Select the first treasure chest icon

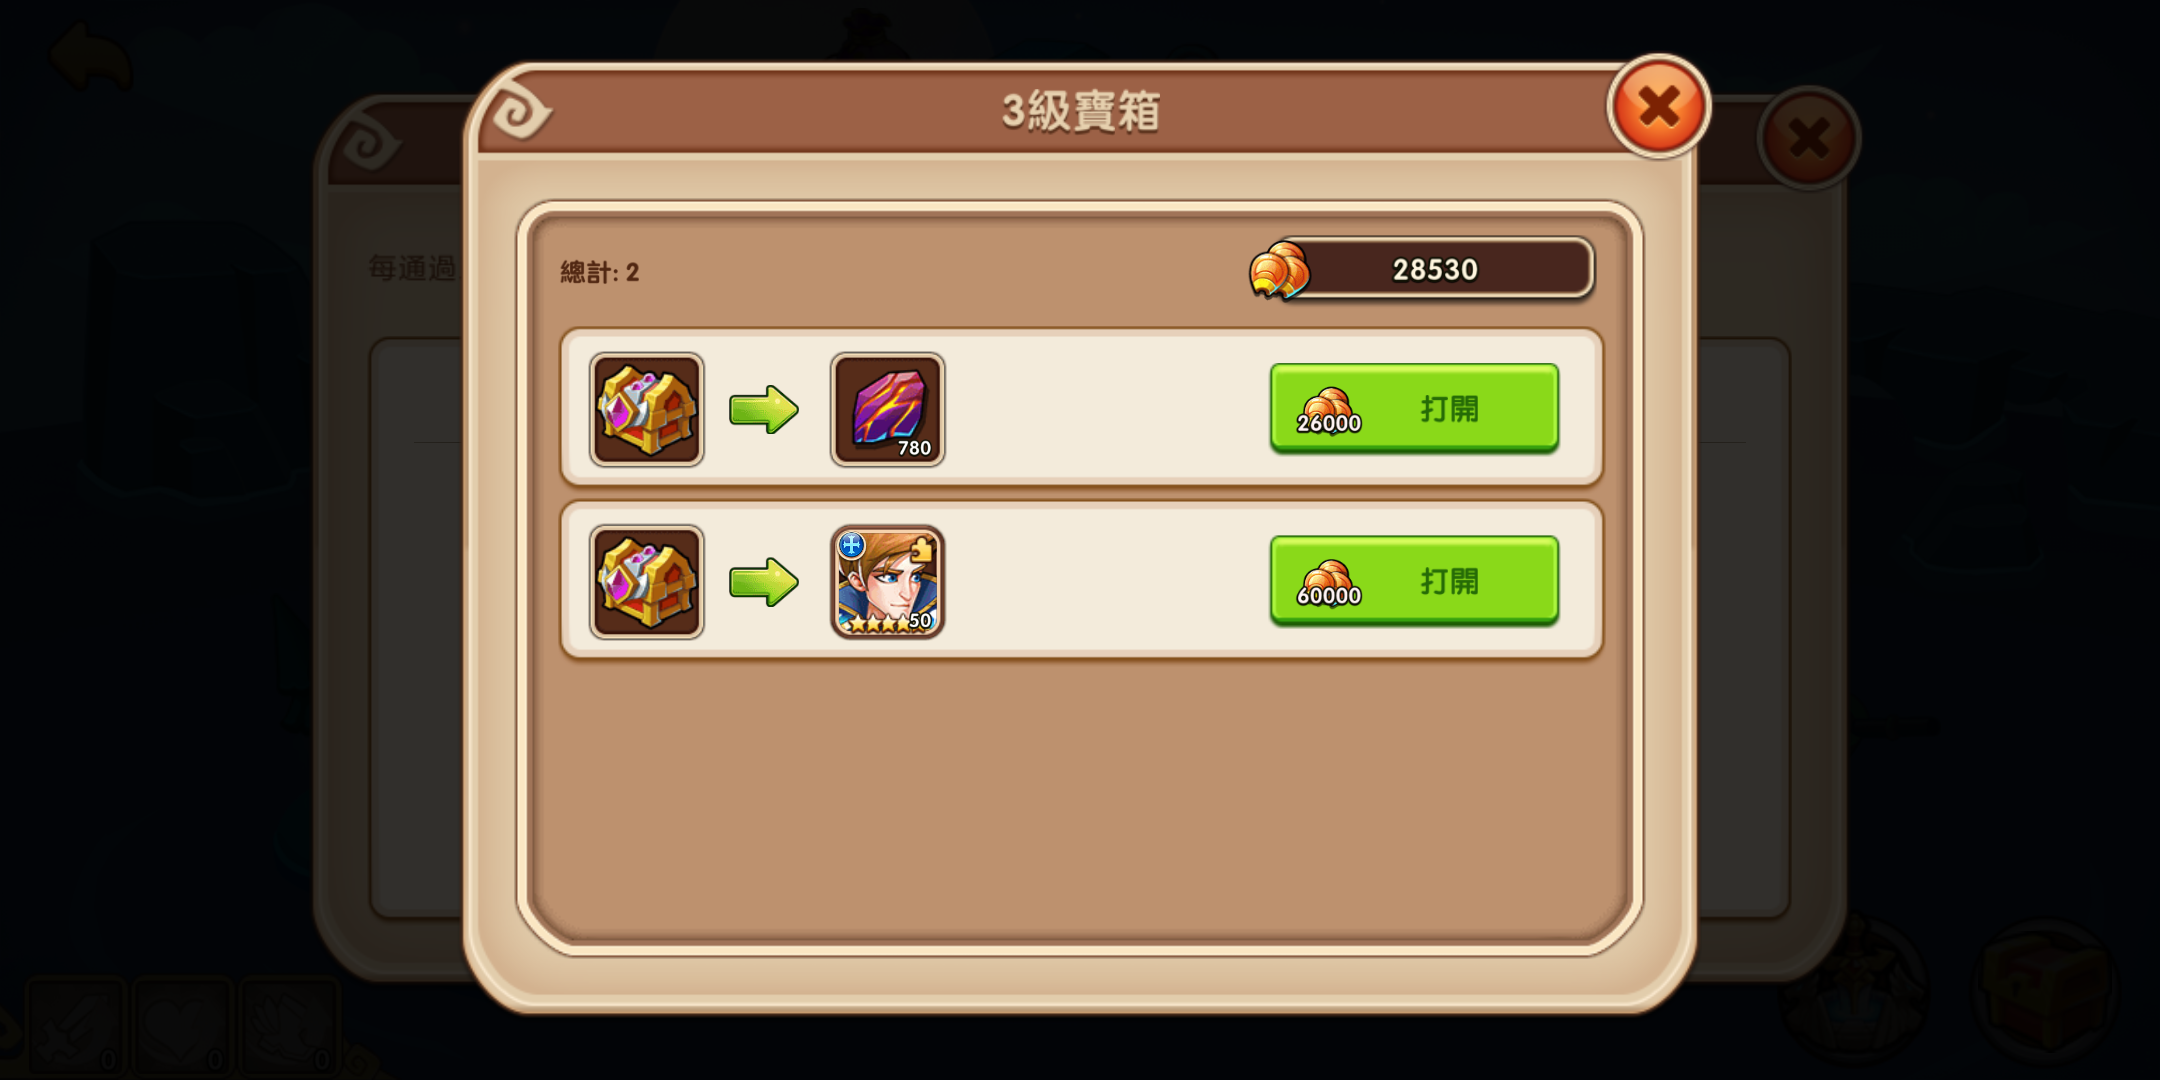click(647, 409)
